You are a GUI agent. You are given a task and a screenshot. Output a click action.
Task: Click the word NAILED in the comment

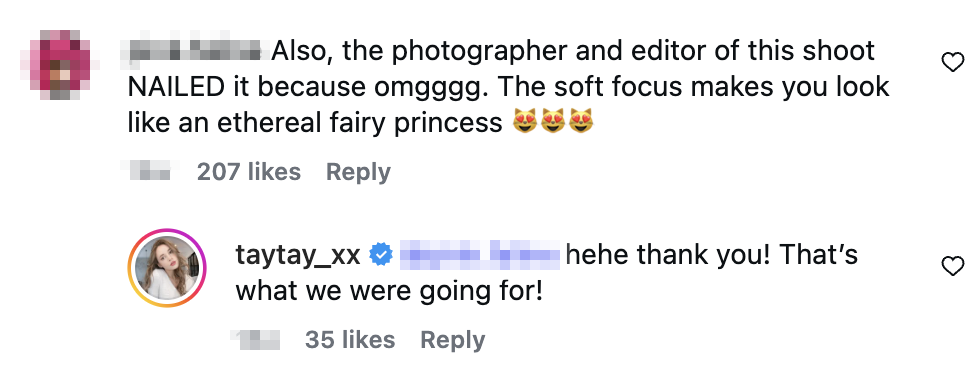pos(176,87)
